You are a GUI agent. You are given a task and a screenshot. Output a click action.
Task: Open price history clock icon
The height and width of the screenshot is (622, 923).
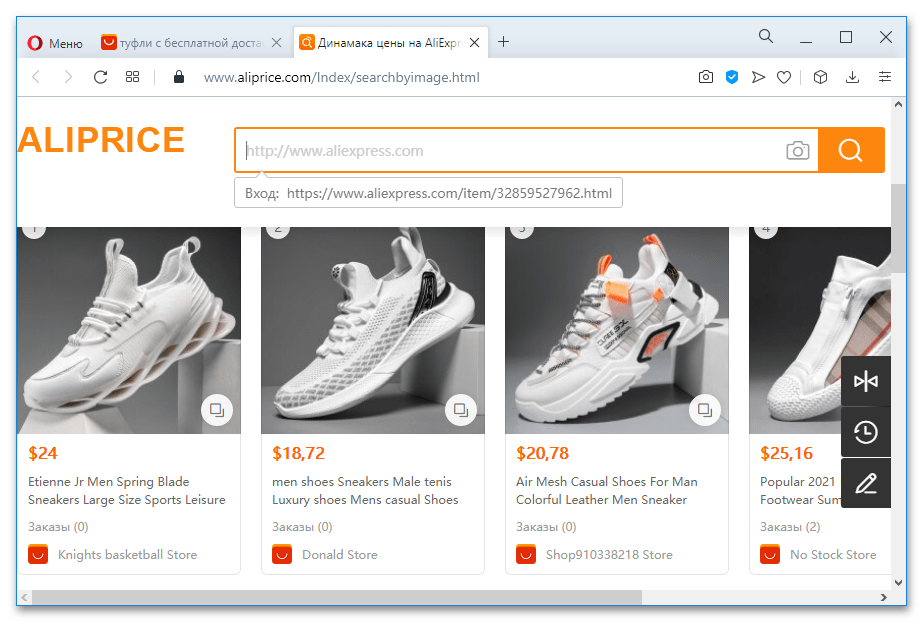pyautogui.click(x=865, y=433)
